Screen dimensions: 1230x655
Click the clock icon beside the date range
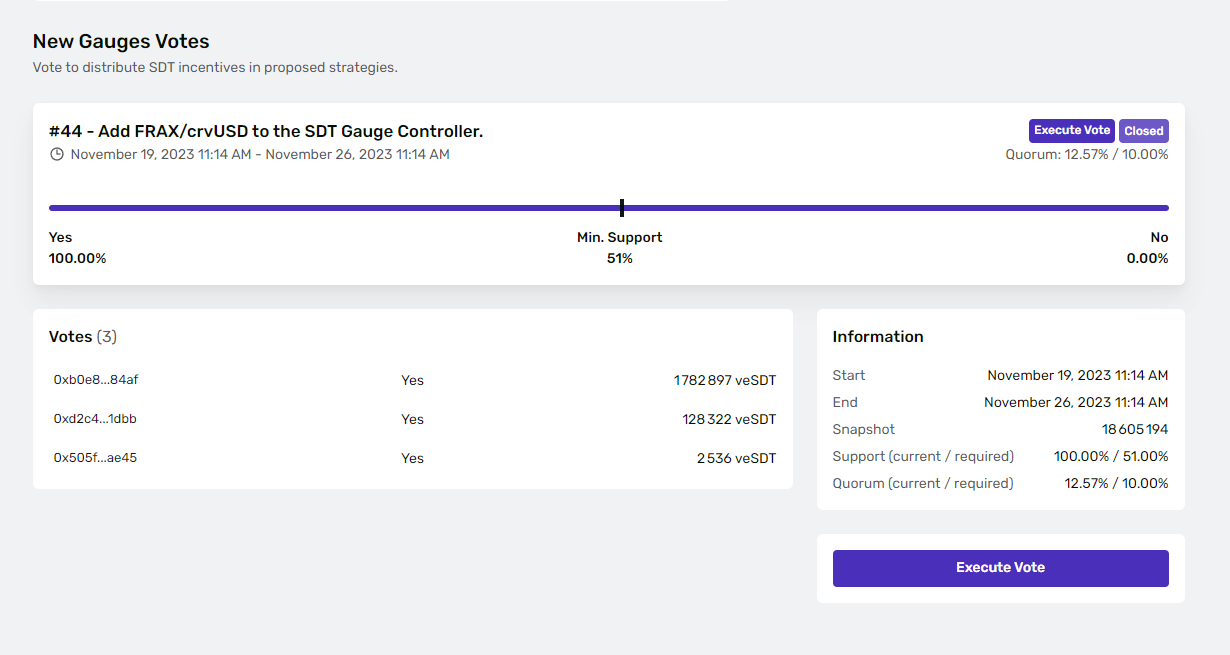point(57,154)
